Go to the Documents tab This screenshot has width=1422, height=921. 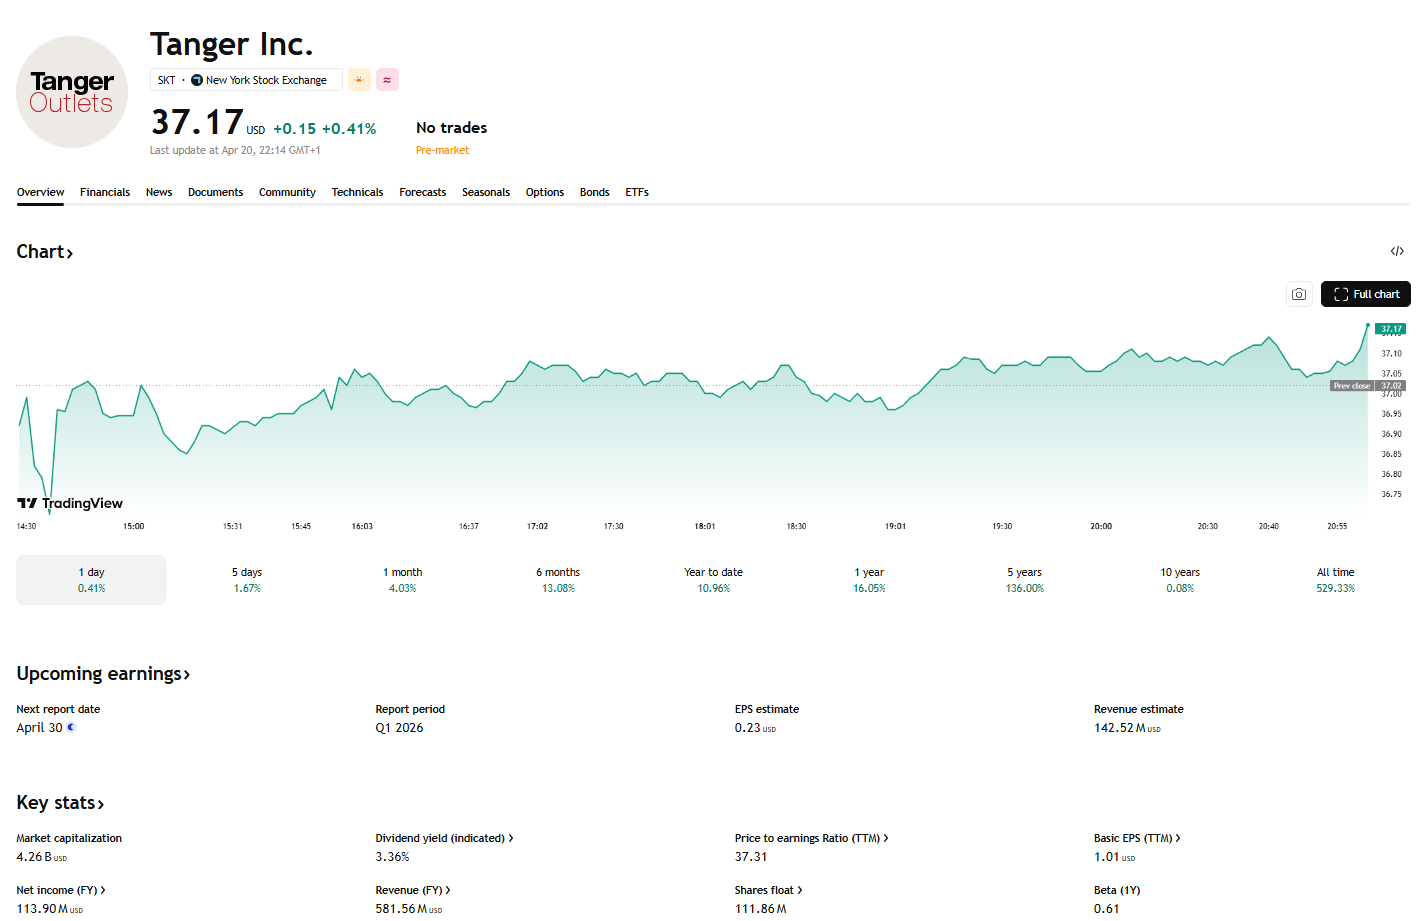click(215, 192)
